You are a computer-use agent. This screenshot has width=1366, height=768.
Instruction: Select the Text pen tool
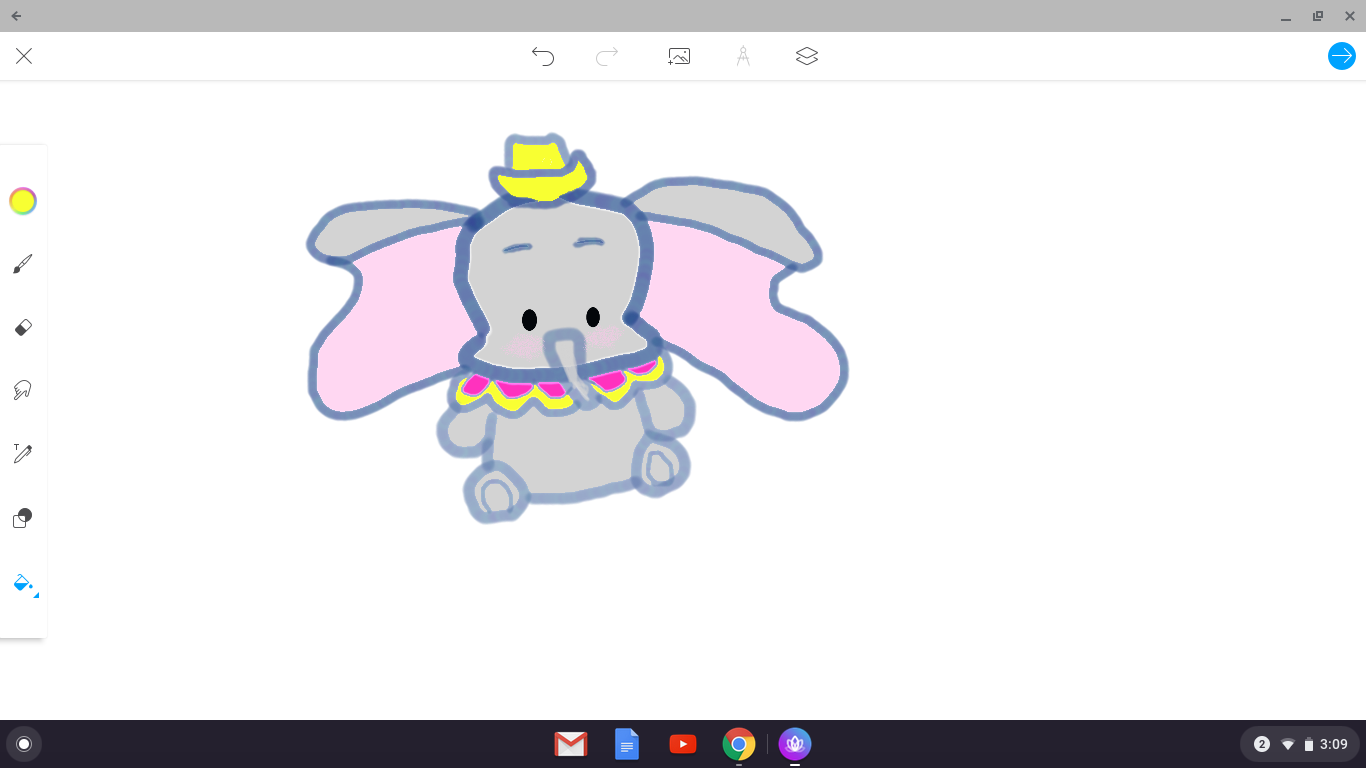pyautogui.click(x=23, y=453)
